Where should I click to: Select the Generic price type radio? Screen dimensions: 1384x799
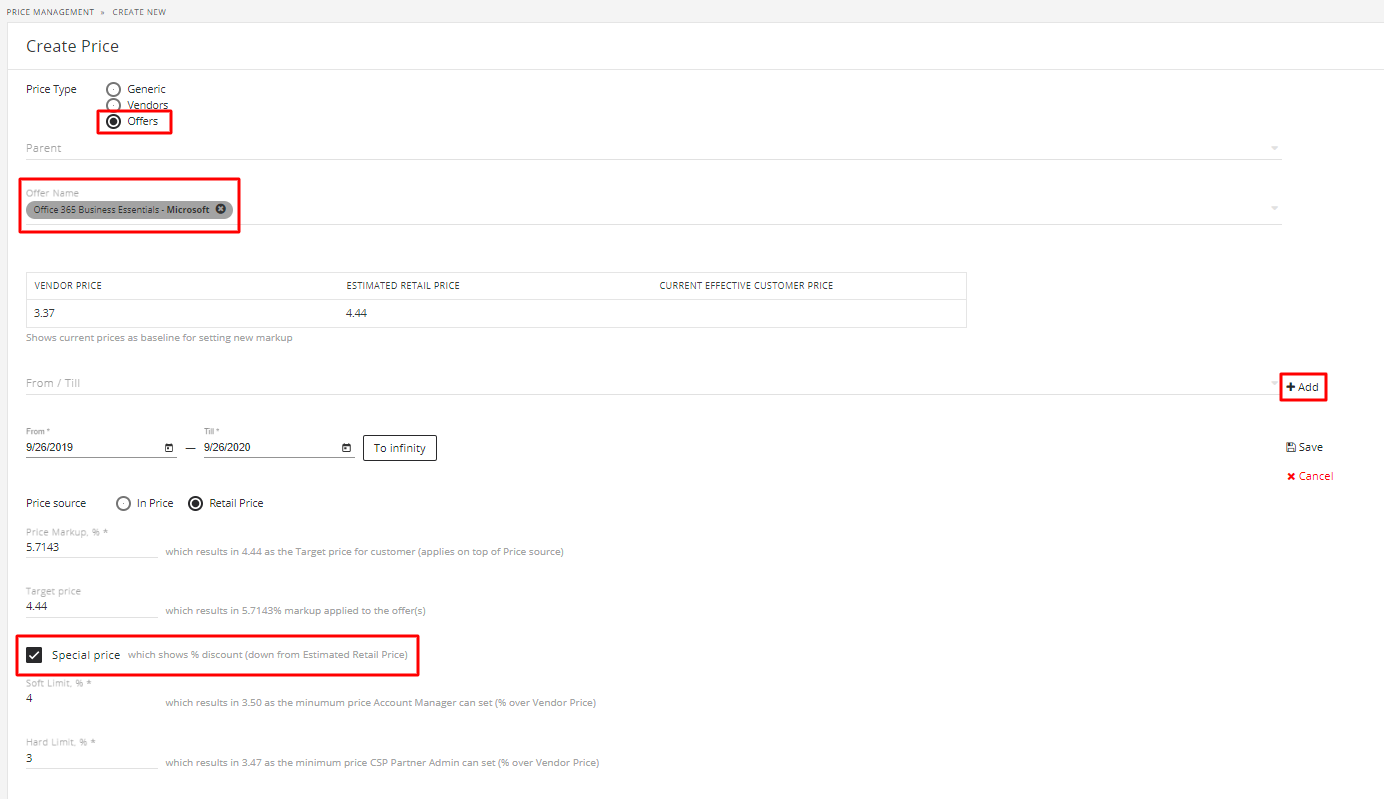click(x=113, y=89)
